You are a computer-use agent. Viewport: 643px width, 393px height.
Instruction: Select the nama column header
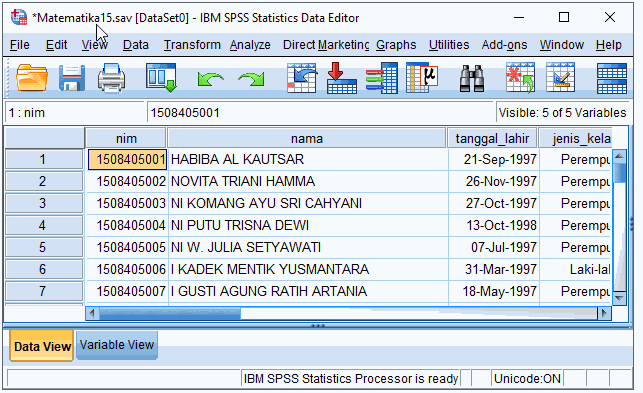pyautogui.click(x=307, y=139)
